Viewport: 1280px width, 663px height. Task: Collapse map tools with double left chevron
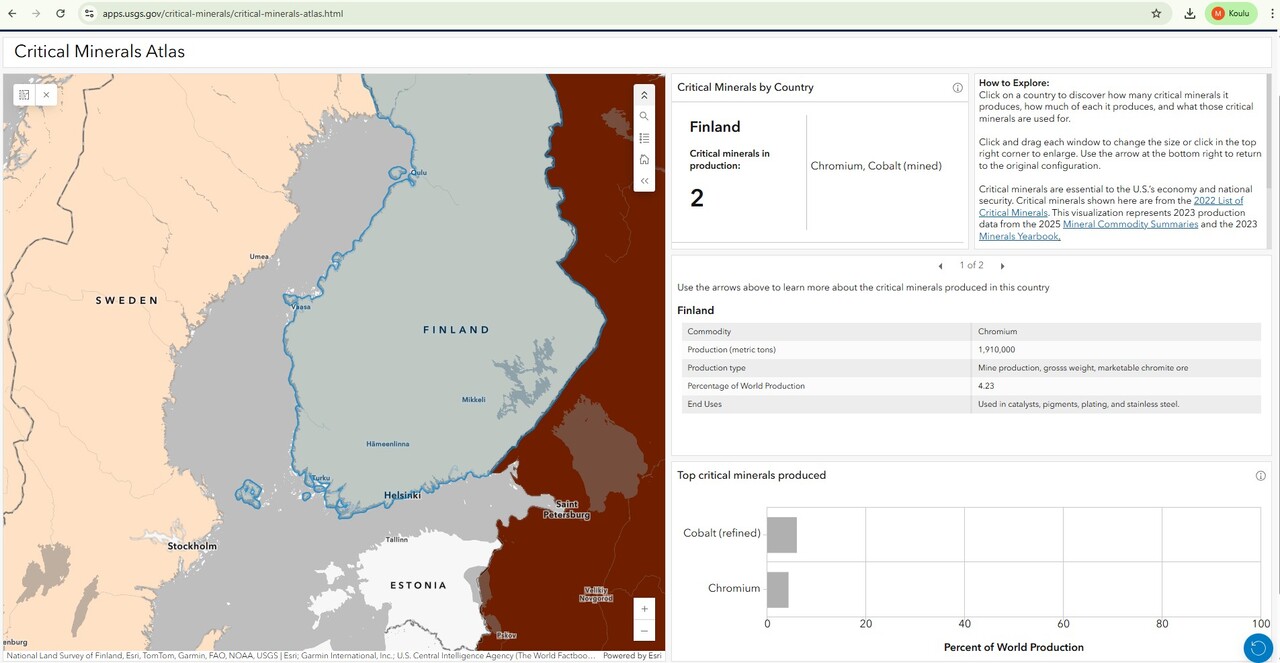click(x=644, y=181)
